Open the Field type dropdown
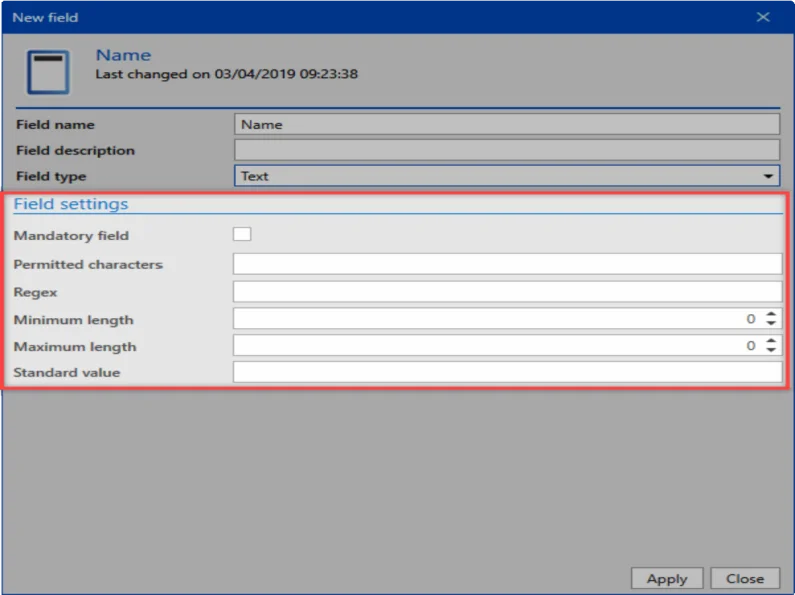 click(507, 176)
